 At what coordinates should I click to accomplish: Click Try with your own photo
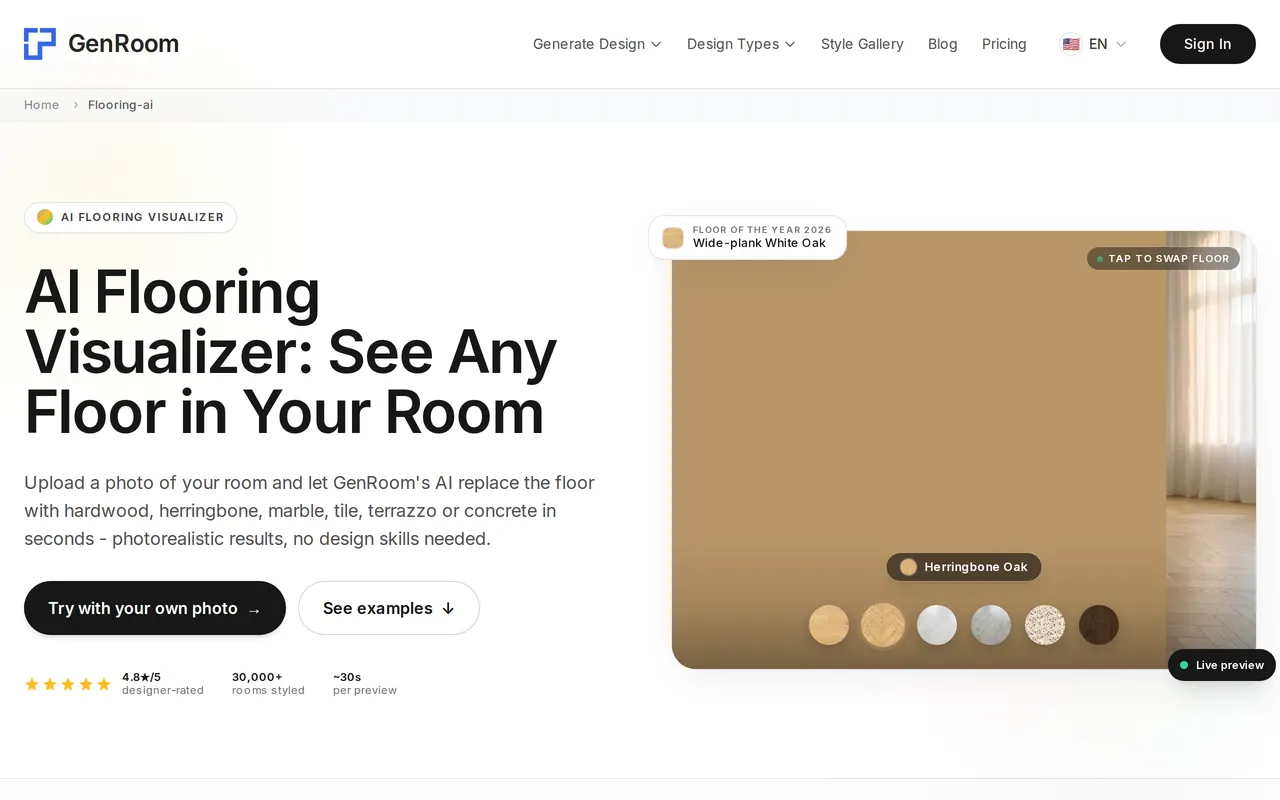click(x=155, y=608)
